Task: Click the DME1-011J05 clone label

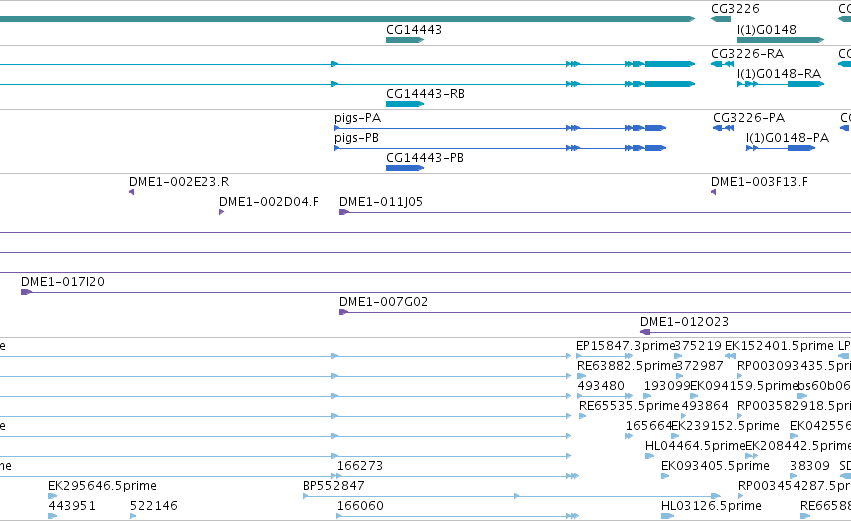Action: [381, 202]
